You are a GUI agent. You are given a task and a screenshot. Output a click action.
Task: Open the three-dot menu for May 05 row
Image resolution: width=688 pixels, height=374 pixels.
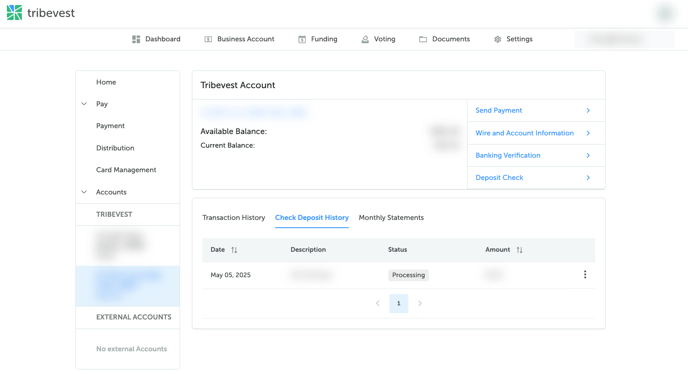[x=585, y=274]
